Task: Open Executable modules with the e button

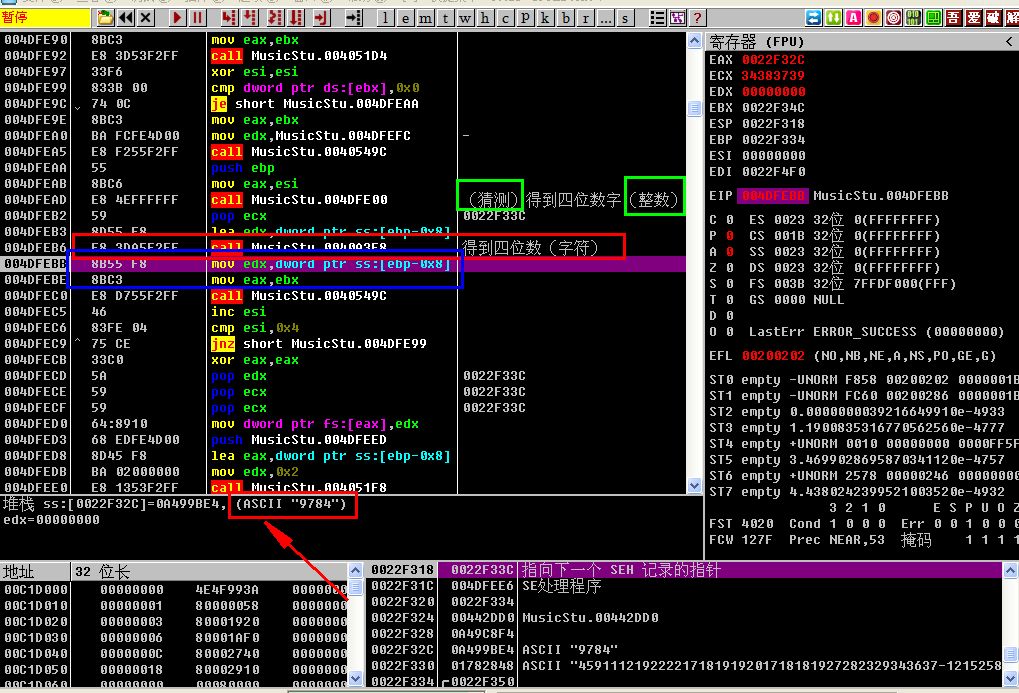Action: click(406, 18)
